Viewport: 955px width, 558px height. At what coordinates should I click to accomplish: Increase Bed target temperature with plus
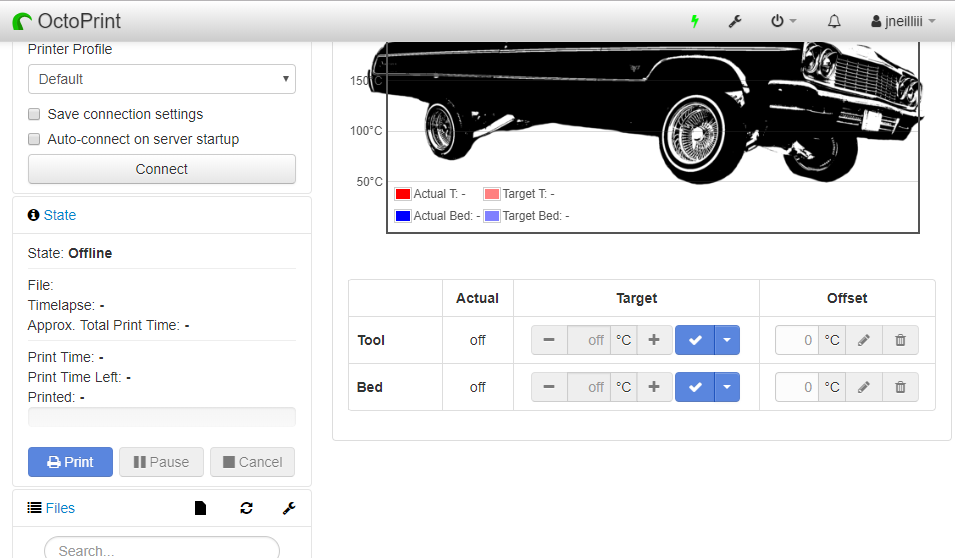coord(654,387)
